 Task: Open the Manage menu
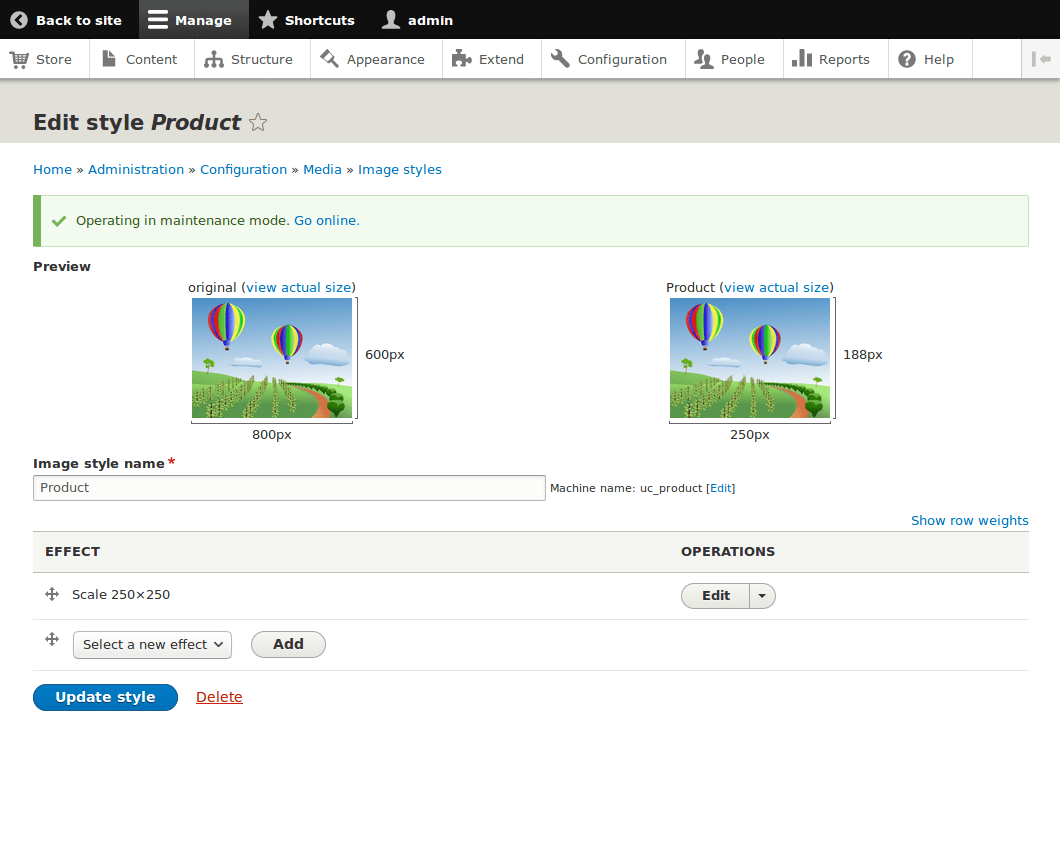click(x=193, y=19)
